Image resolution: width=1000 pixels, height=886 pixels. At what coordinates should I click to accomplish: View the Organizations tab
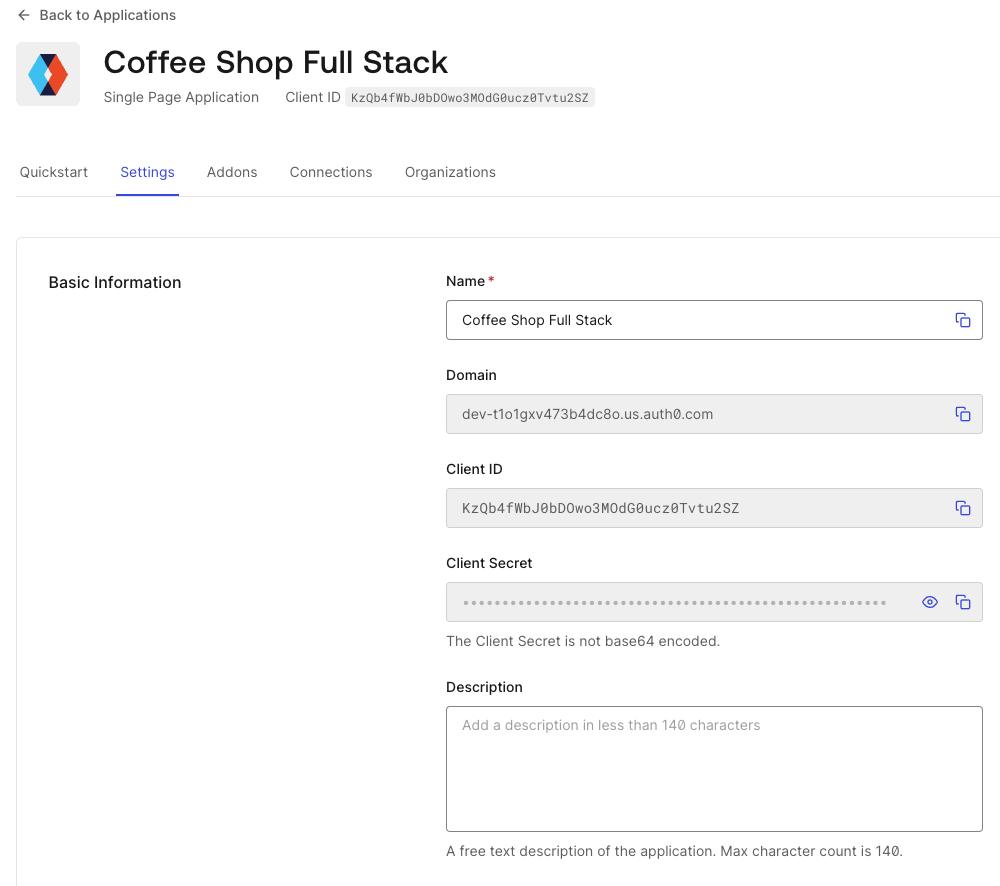(x=450, y=172)
